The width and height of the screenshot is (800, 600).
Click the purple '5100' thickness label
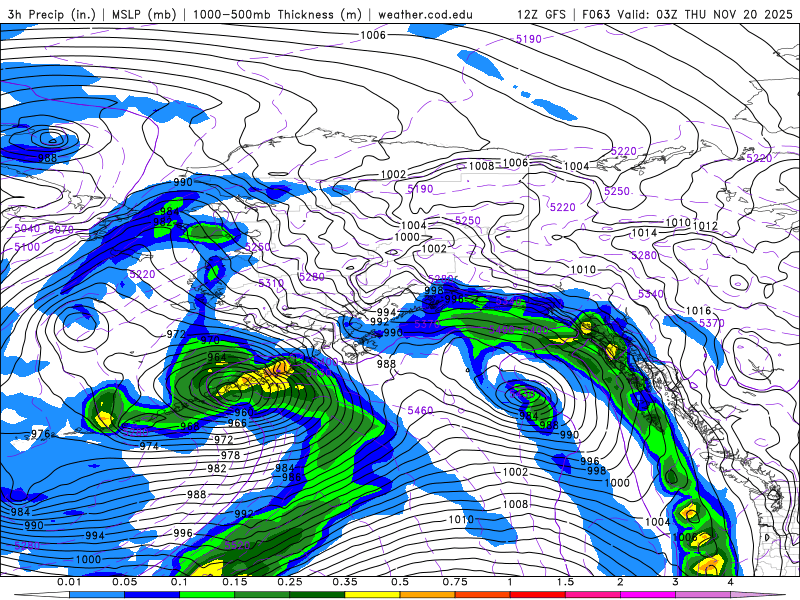pyautogui.click(x=27, y=247)
